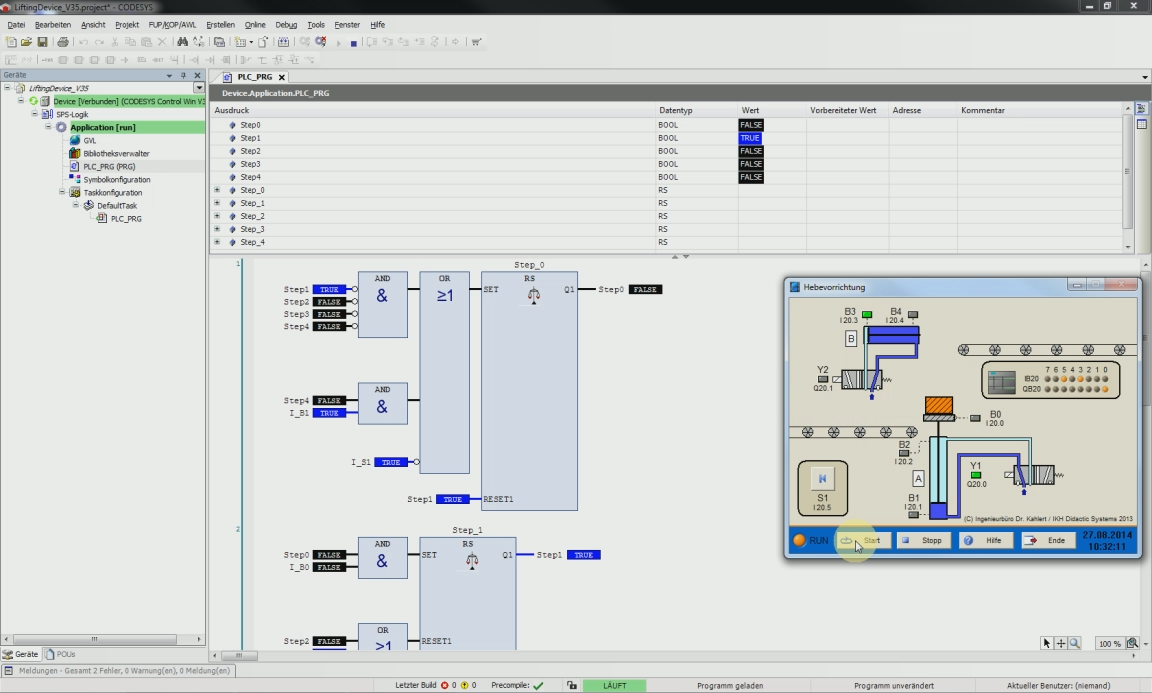Toggle sensor B0 indicator in Hebevorrichtung

click(x=975, y=418)
